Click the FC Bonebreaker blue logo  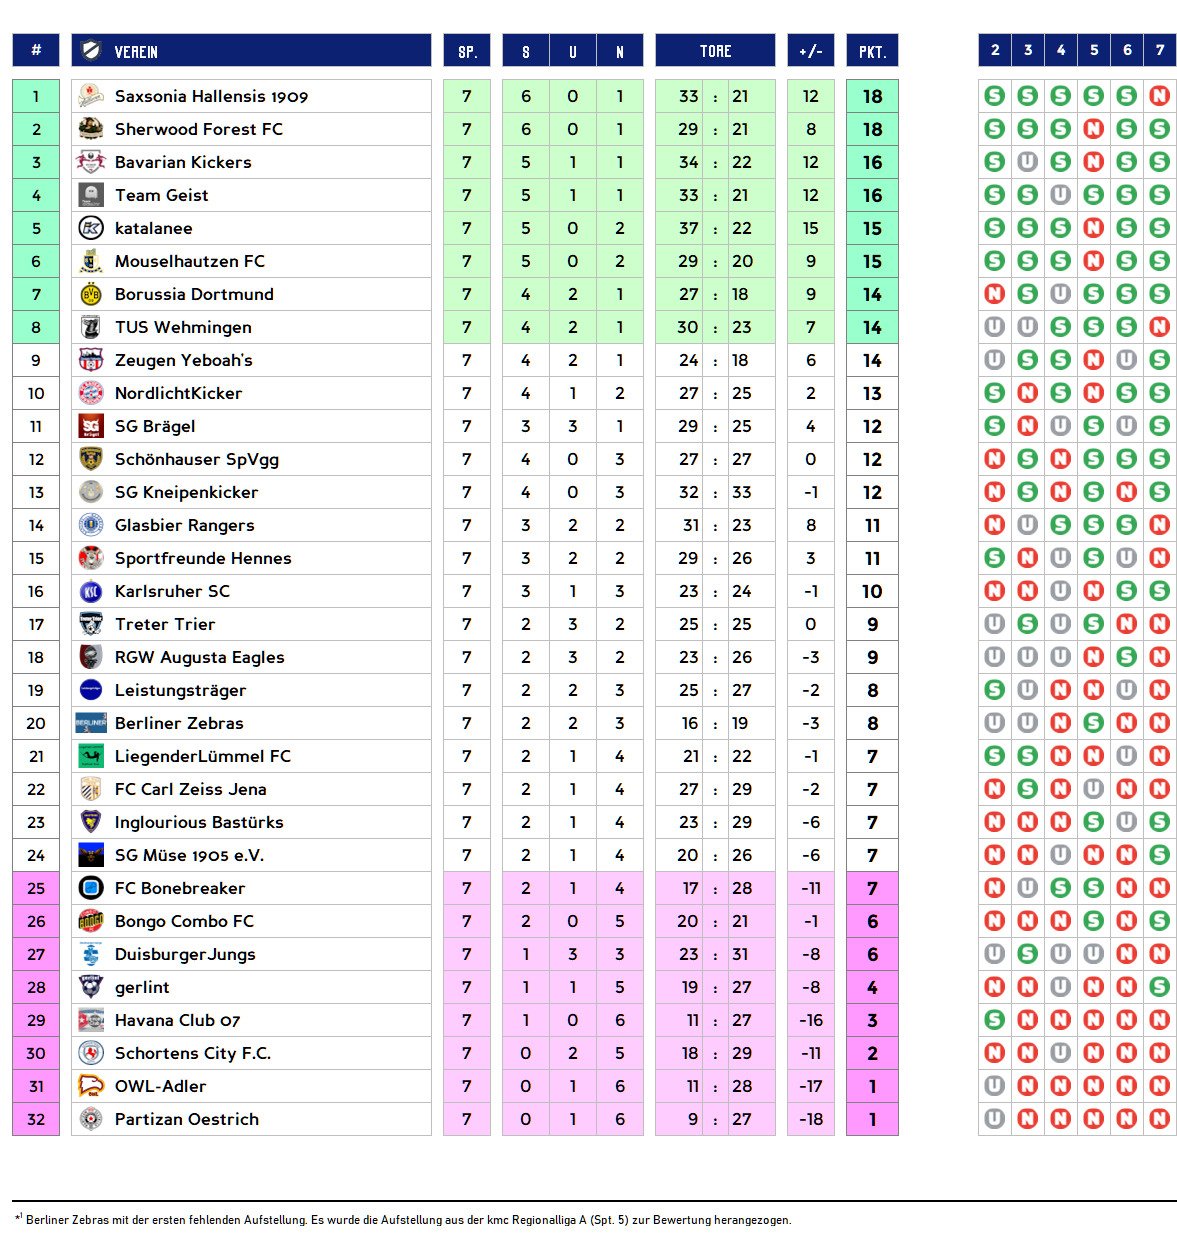click(91, 888)
